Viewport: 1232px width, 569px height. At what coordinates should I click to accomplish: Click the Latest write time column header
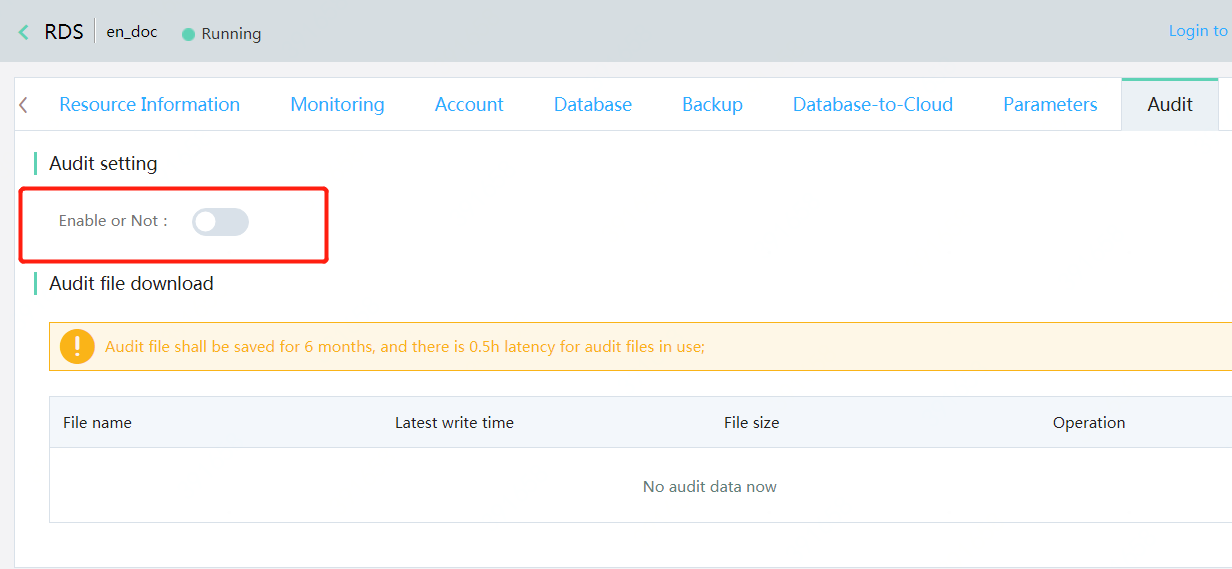click(x=454, y=423)
